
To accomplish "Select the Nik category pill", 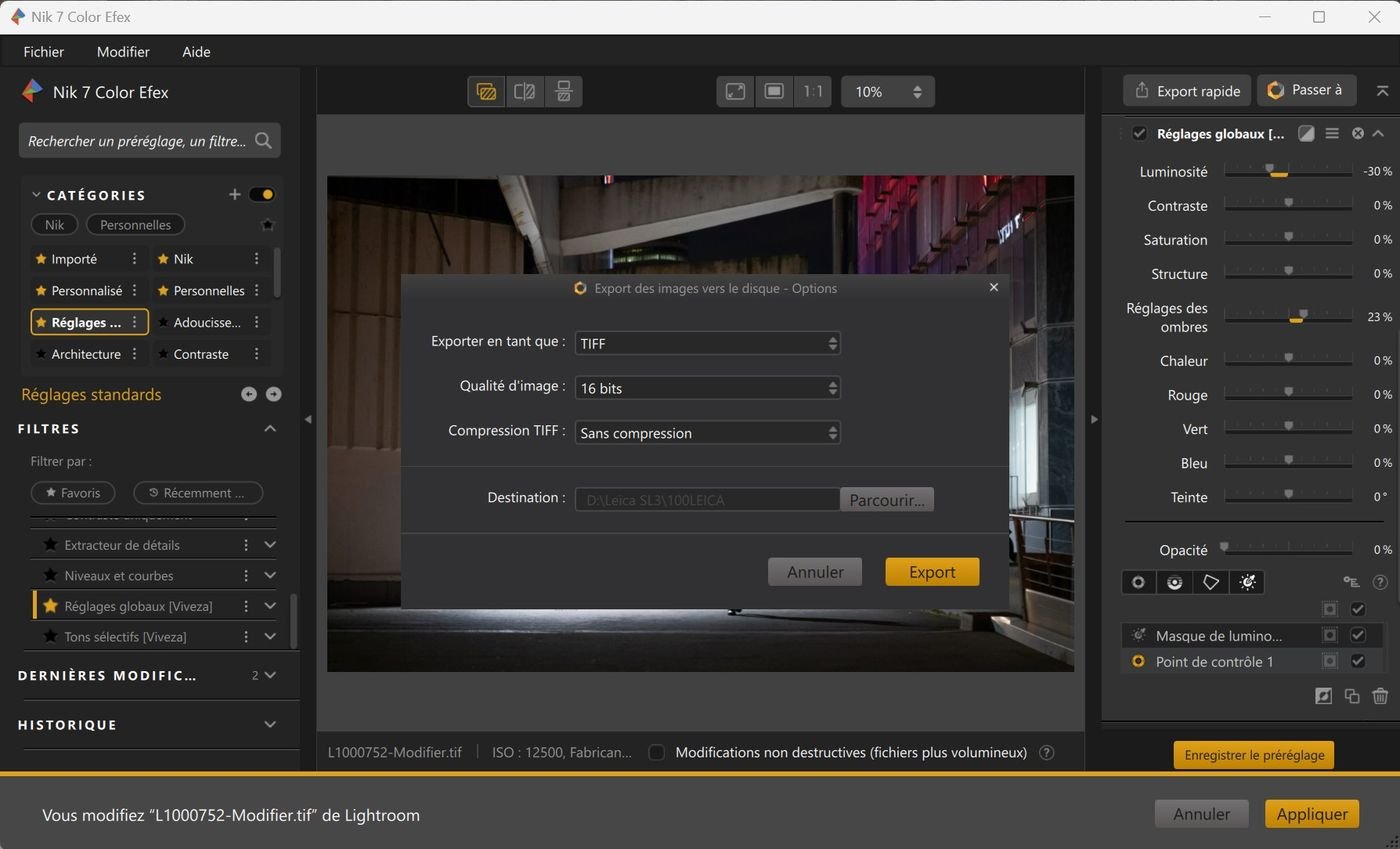I will click(x=55, y=225).
